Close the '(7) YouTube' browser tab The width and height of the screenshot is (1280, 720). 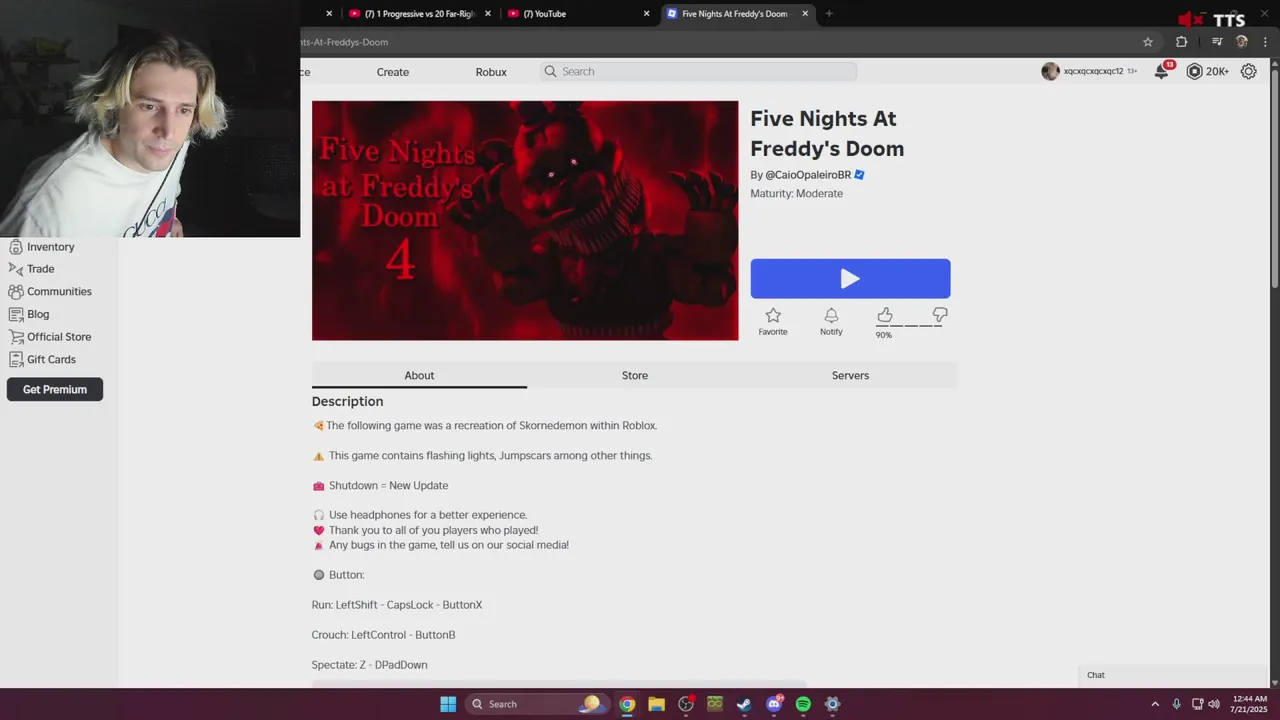[x=646, y=14]
